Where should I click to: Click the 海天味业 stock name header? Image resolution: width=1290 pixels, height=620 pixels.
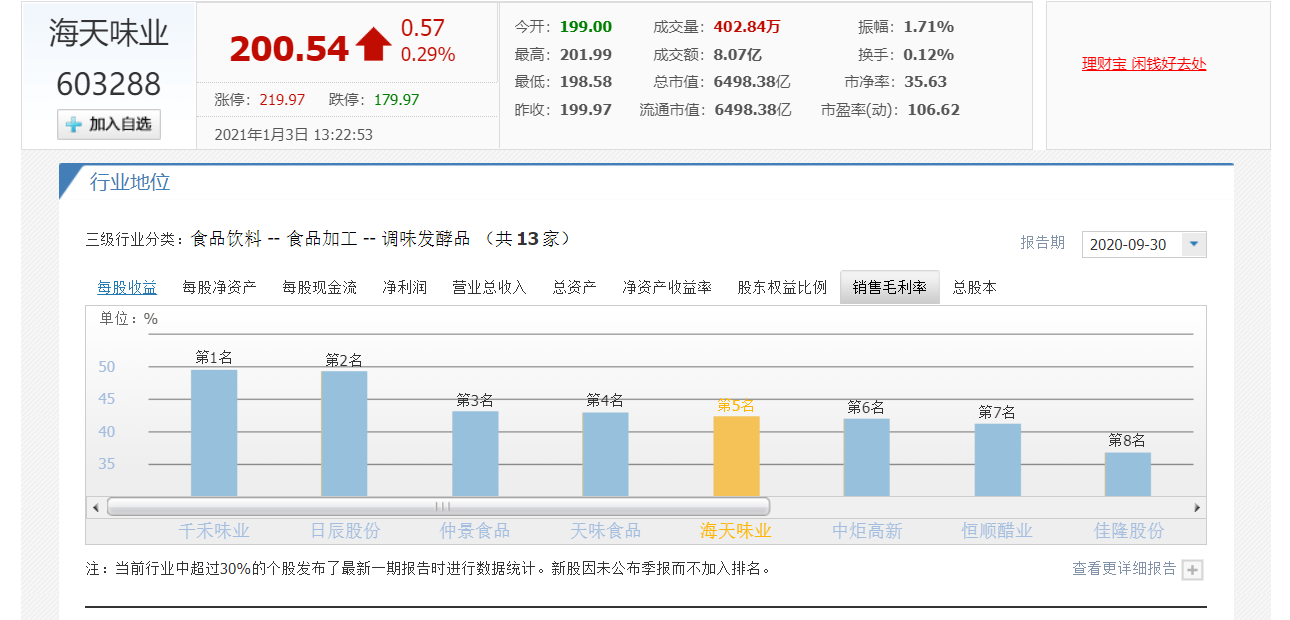pos(109,33)
